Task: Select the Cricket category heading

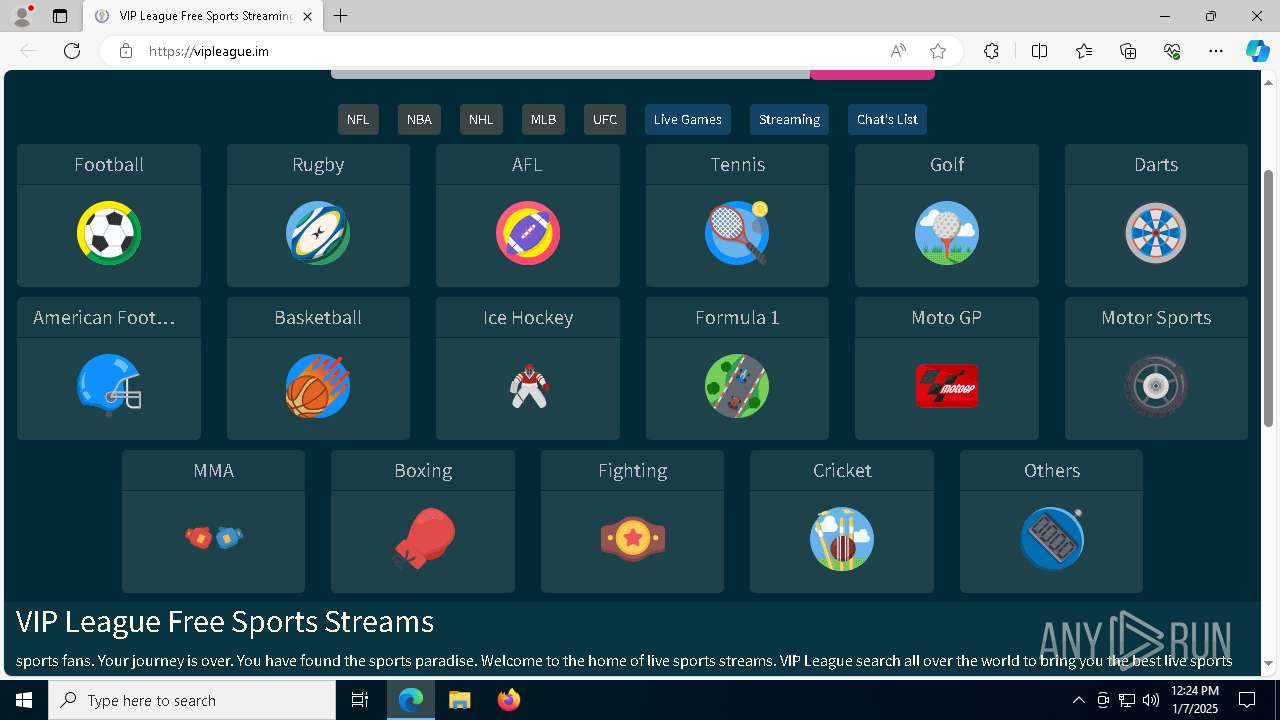Action: point(842,470)
